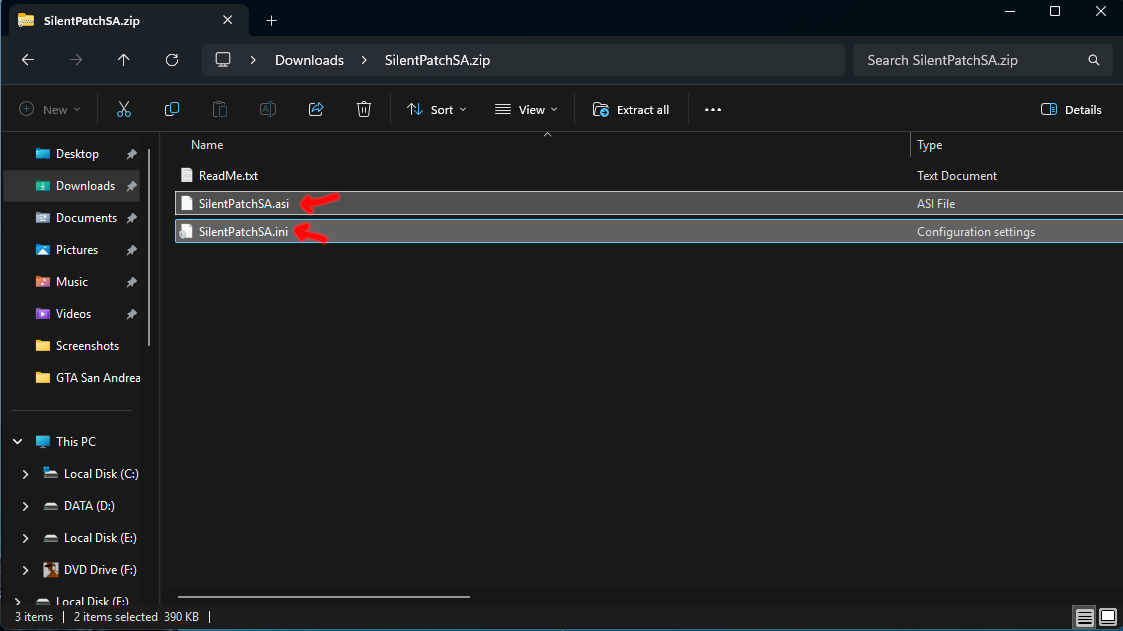This screenshot has width=1123, height=631.
Task: Go back with the left arrow
Action: pyautogui.click(x=28, y=60)
